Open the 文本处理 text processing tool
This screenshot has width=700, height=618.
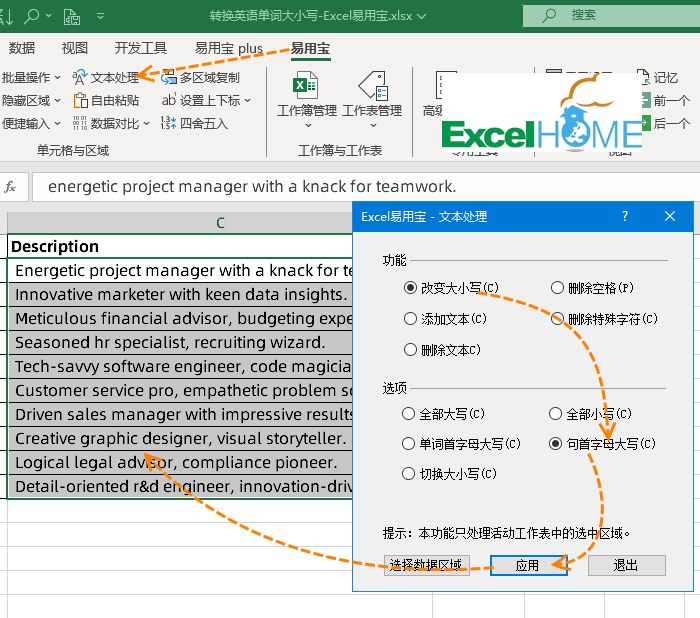pos(106,78)
